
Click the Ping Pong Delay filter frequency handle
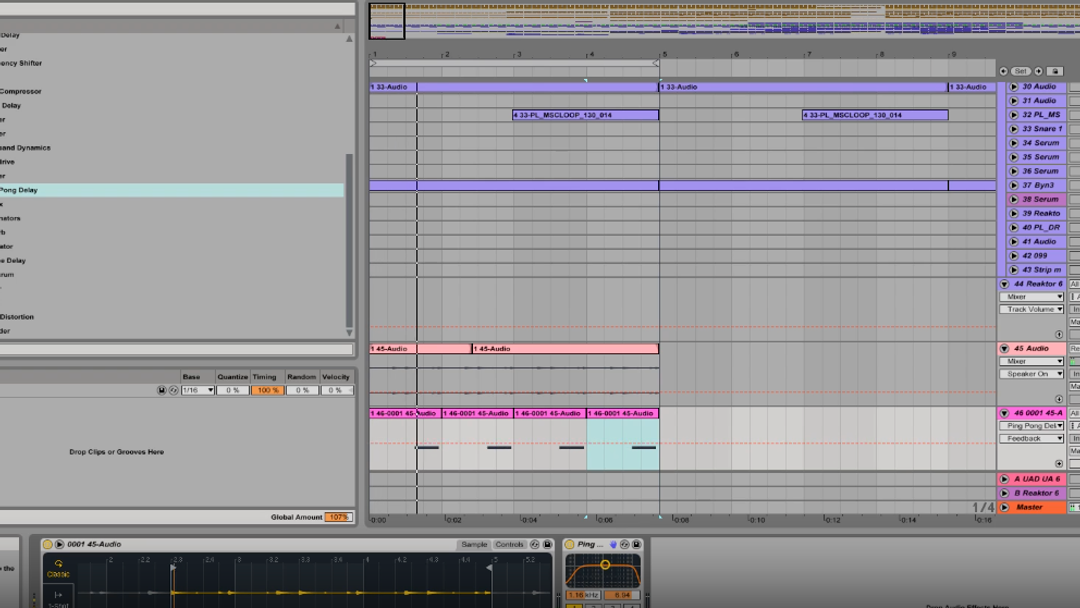click(605, 565)
